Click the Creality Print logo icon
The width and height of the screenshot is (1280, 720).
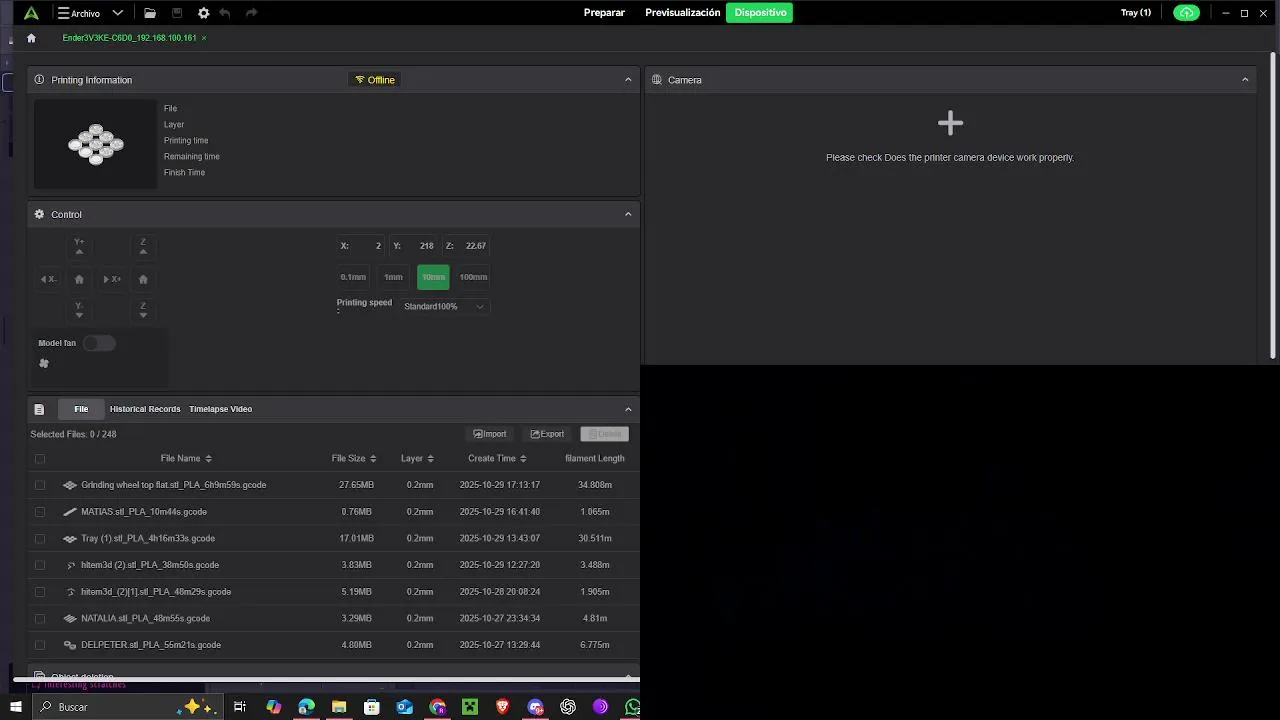(x=31, y=13)
